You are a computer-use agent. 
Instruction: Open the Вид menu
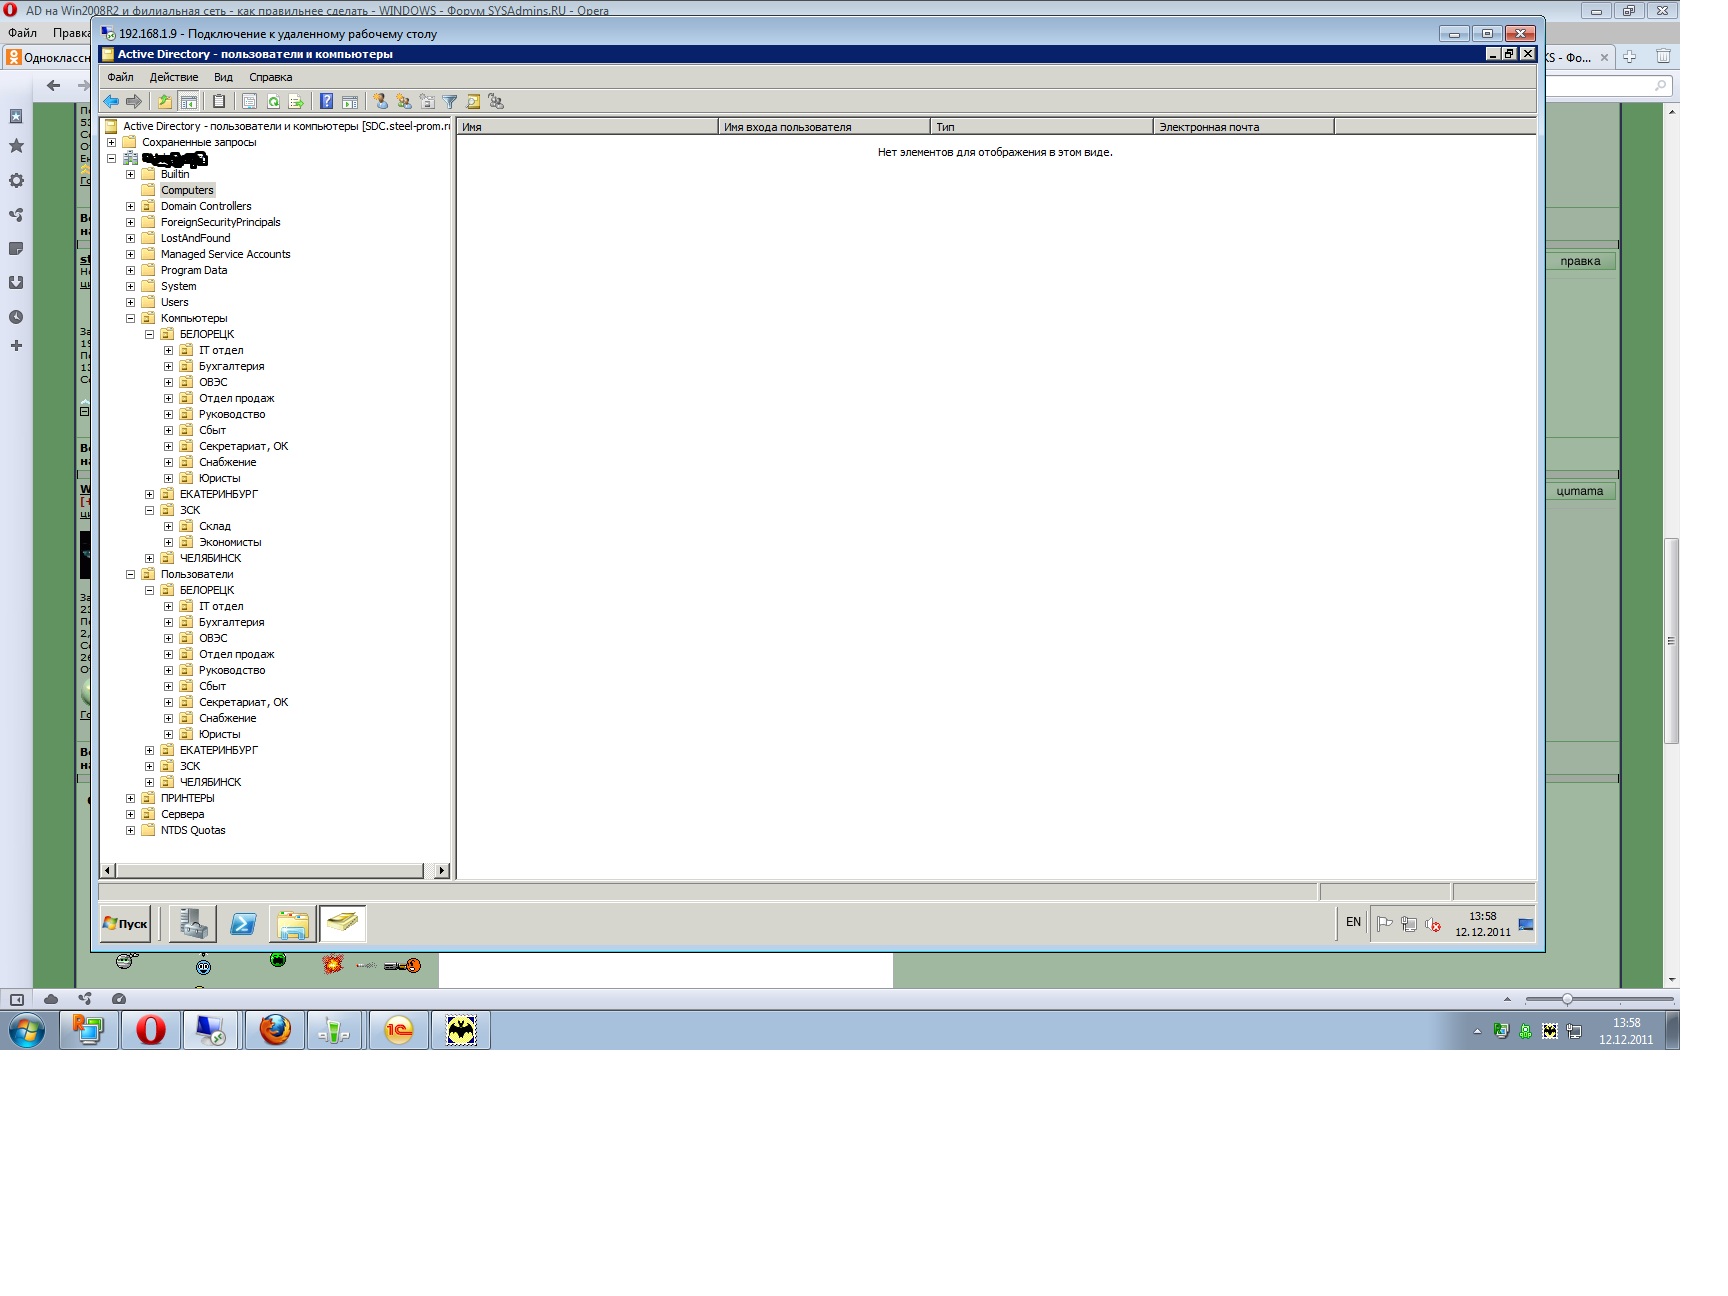(x=224, y=77)
